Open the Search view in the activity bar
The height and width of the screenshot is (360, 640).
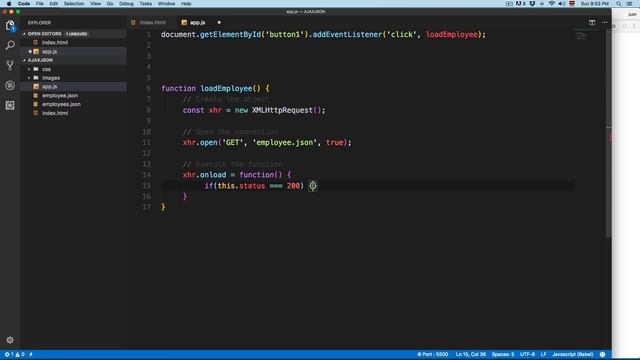click(x=10, y=45)
